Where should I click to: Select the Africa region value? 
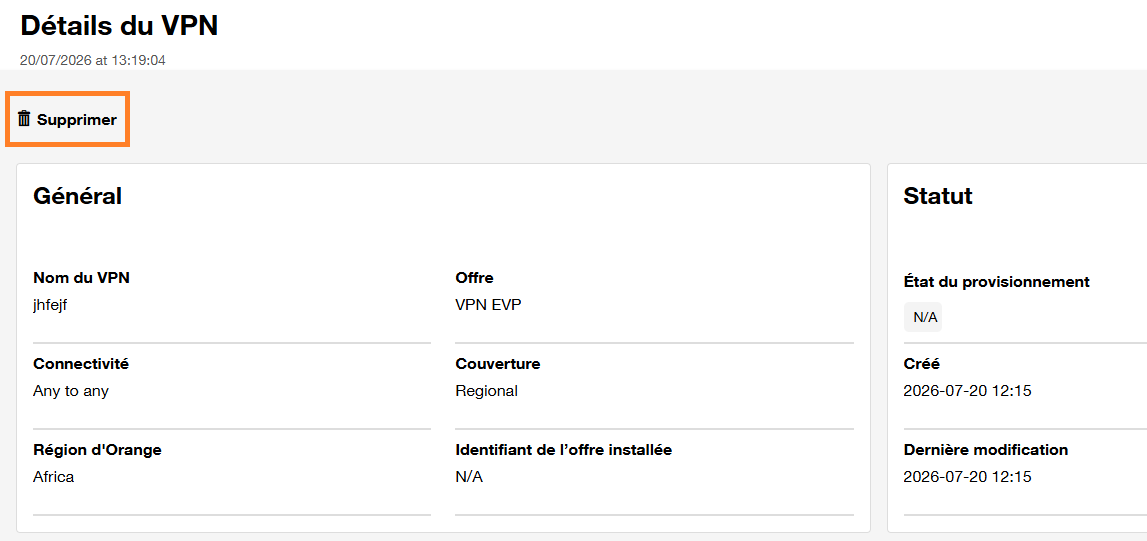[53, 477]
